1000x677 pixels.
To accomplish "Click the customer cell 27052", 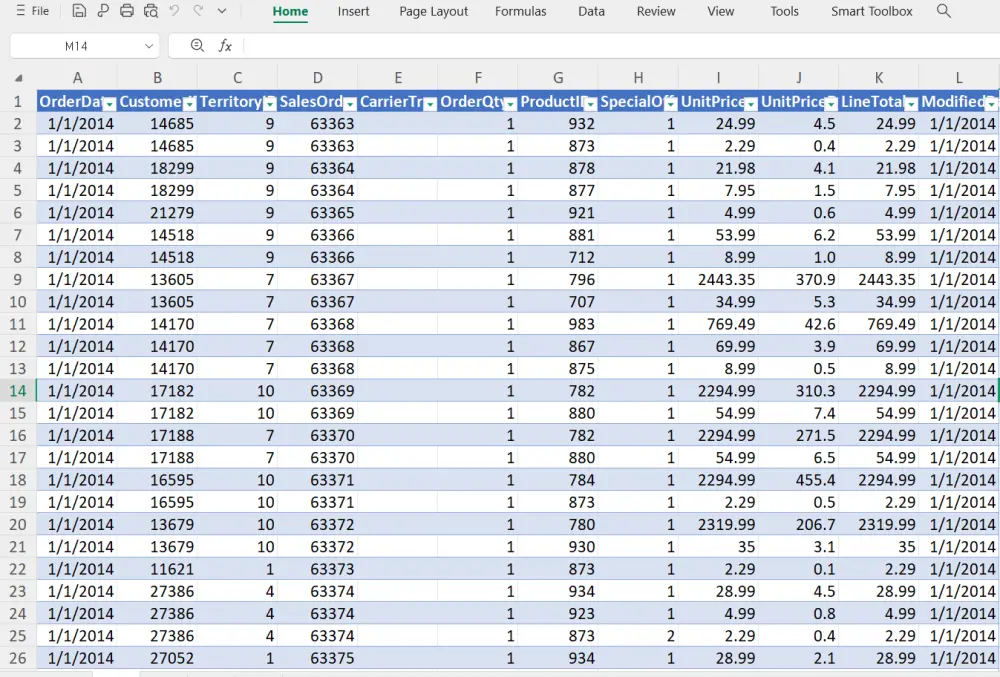I will click(158, 658).
